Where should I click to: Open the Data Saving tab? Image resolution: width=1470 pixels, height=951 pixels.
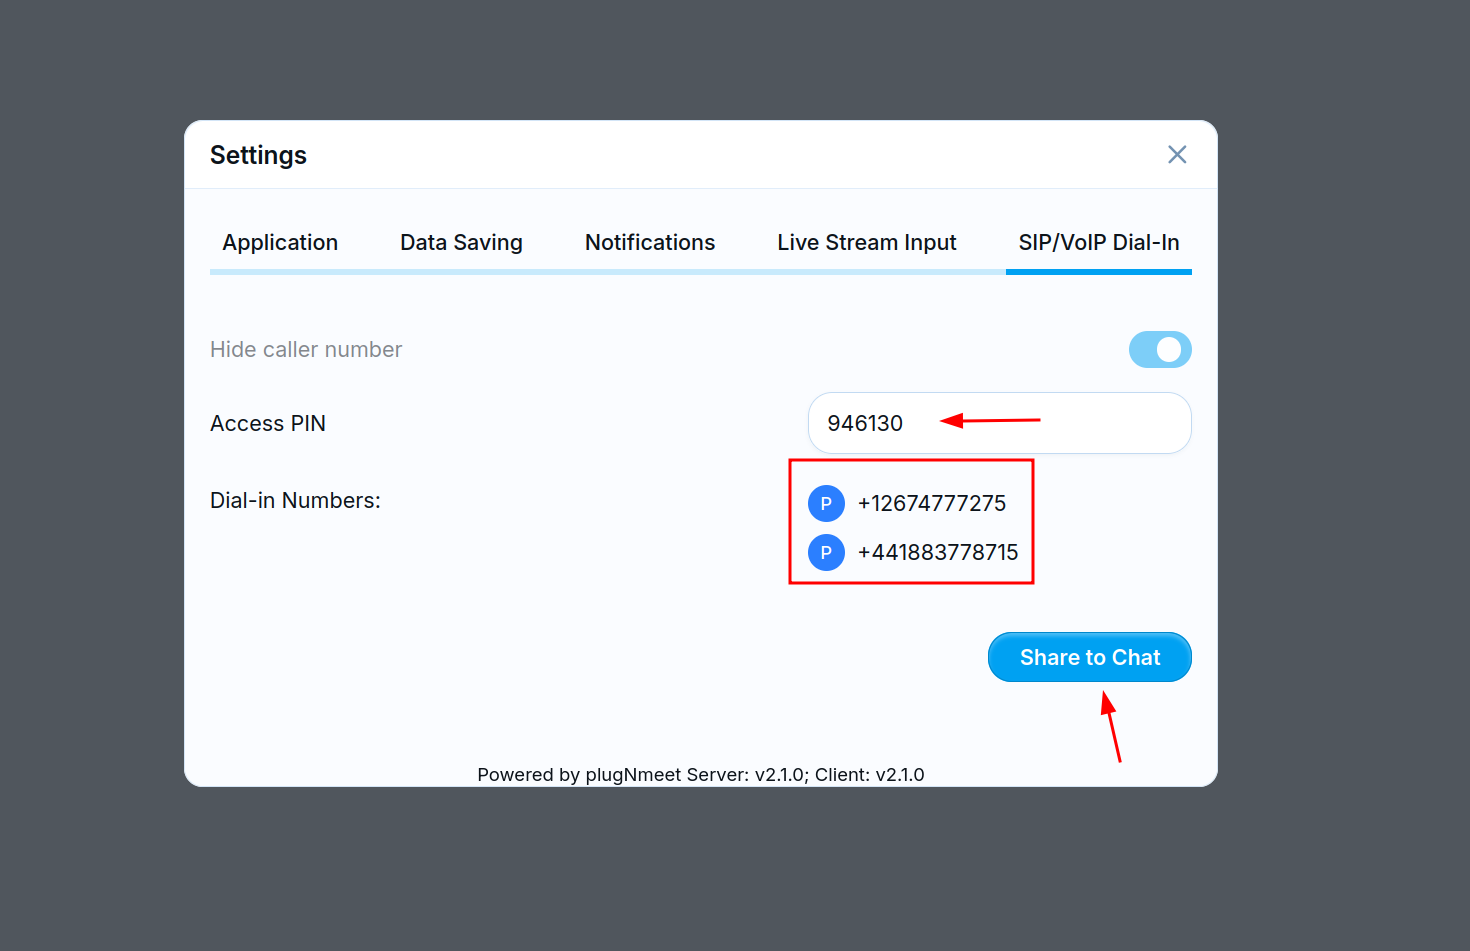pos(461,242)
